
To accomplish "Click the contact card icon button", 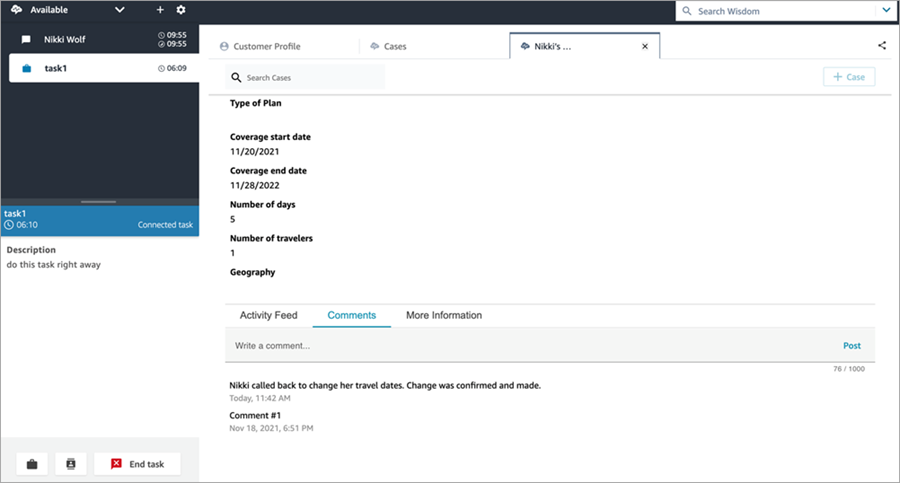I will (71, 464).
